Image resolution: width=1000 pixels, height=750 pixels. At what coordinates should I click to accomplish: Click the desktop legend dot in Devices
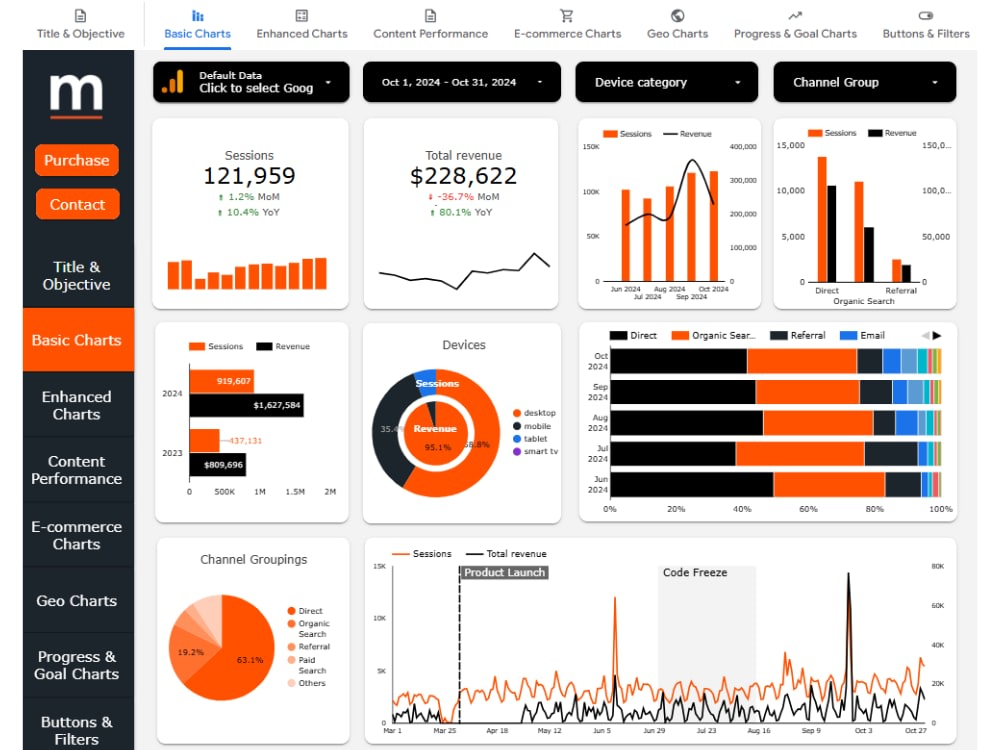coord(517,413)
